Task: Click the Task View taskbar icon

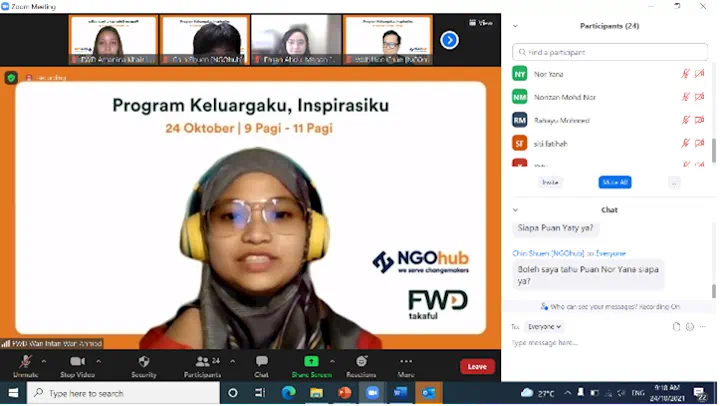Action: point(260,393)
